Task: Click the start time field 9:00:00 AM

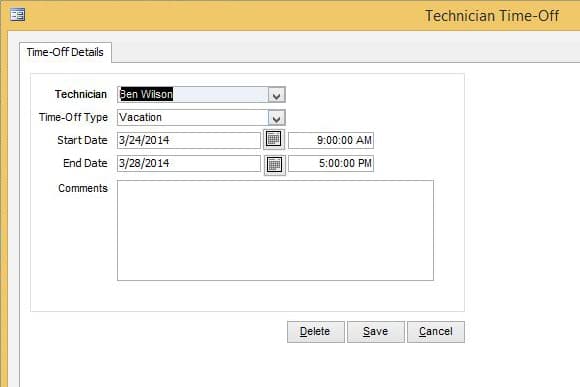Action: (331, 140)
